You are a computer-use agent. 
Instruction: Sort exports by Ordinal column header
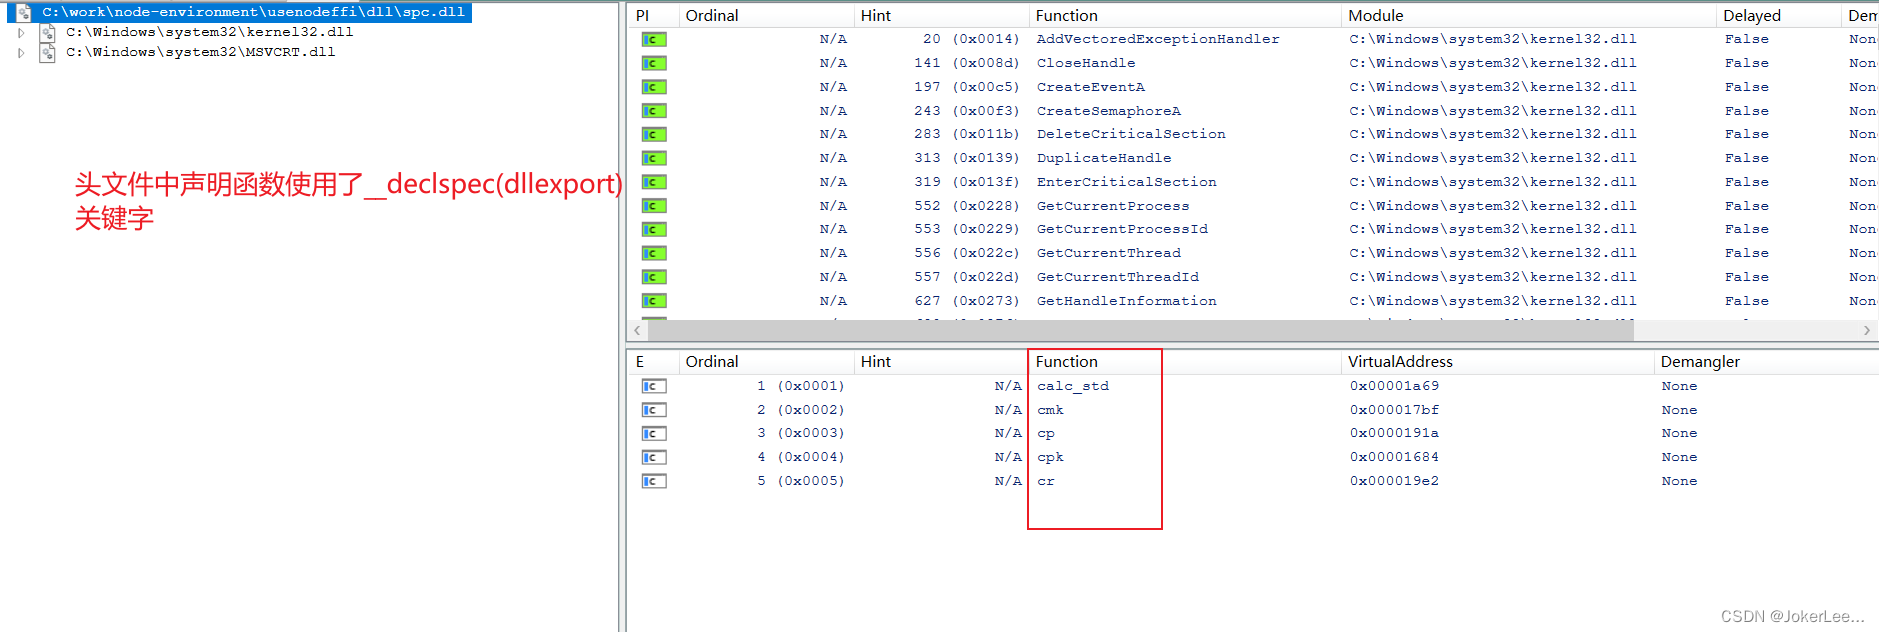(765, 361)
